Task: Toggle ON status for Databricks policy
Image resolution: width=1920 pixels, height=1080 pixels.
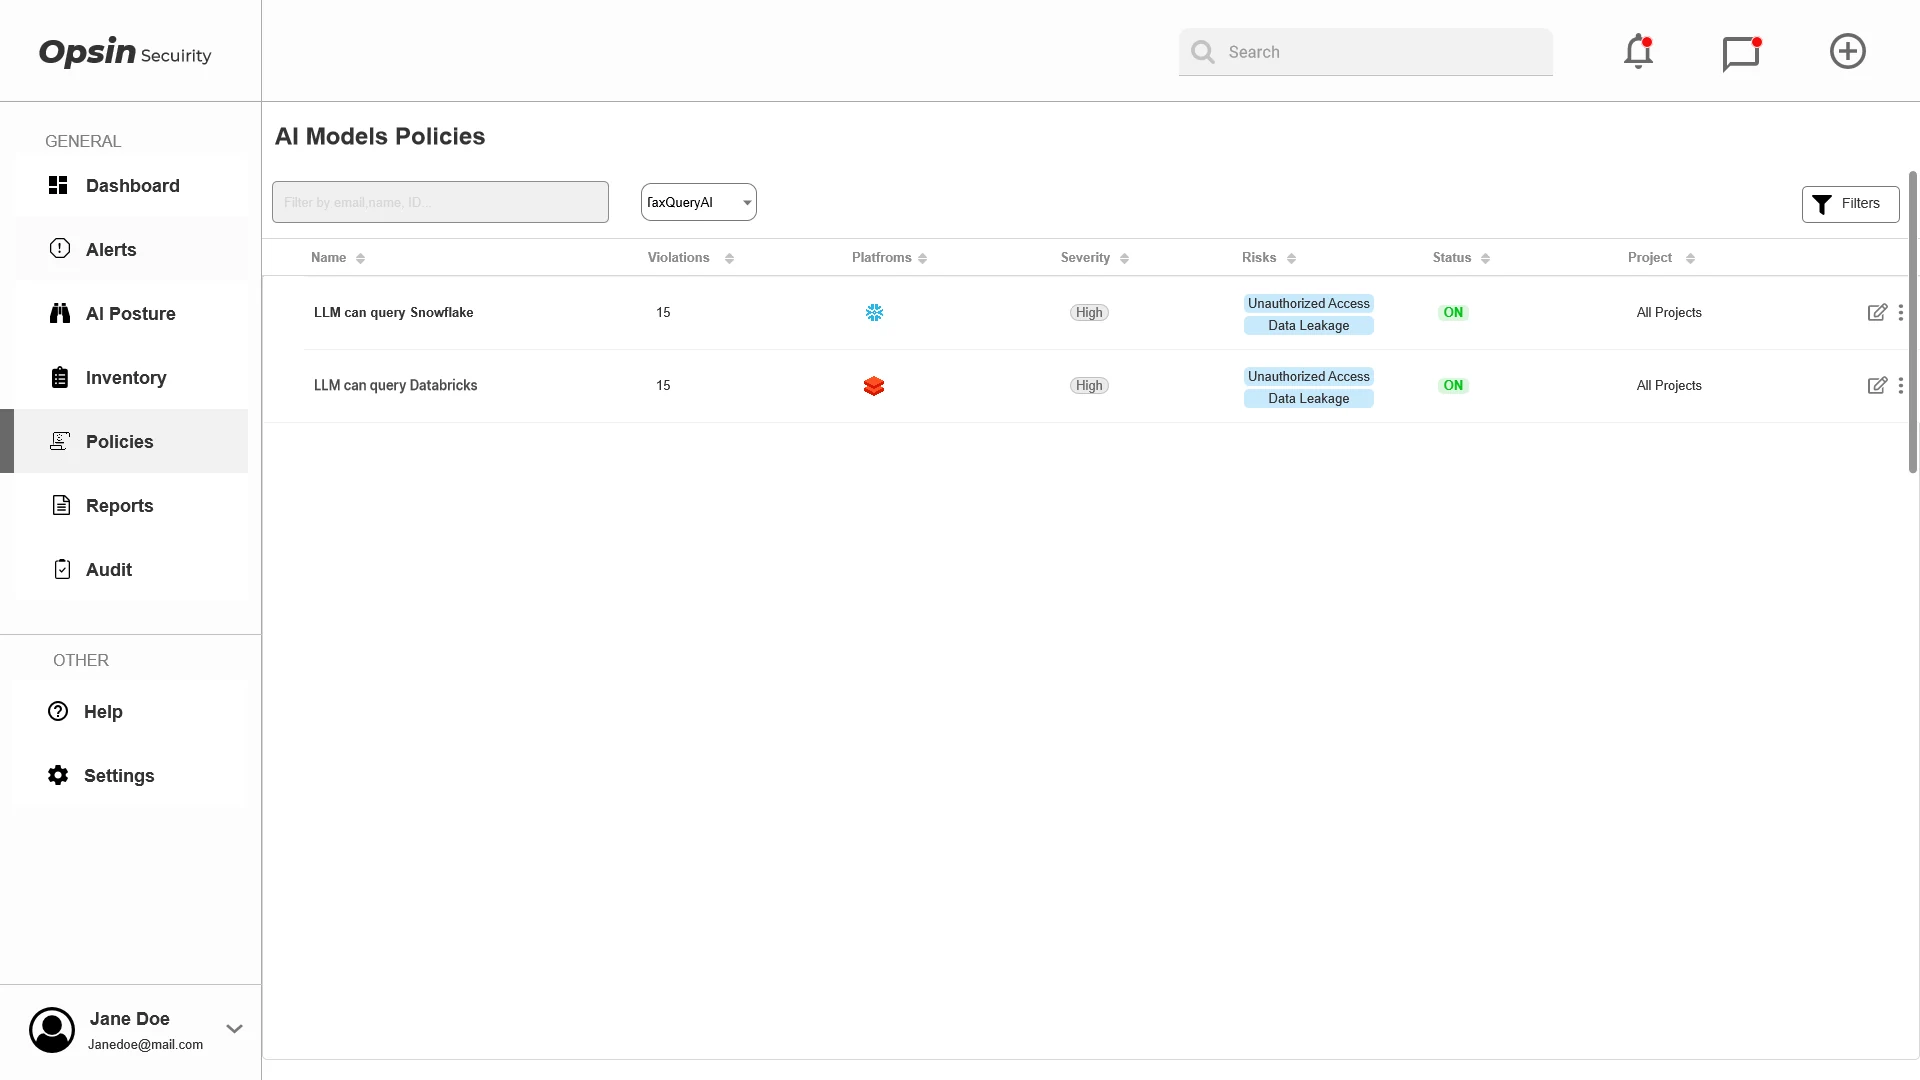Action: click(1453, 386)
